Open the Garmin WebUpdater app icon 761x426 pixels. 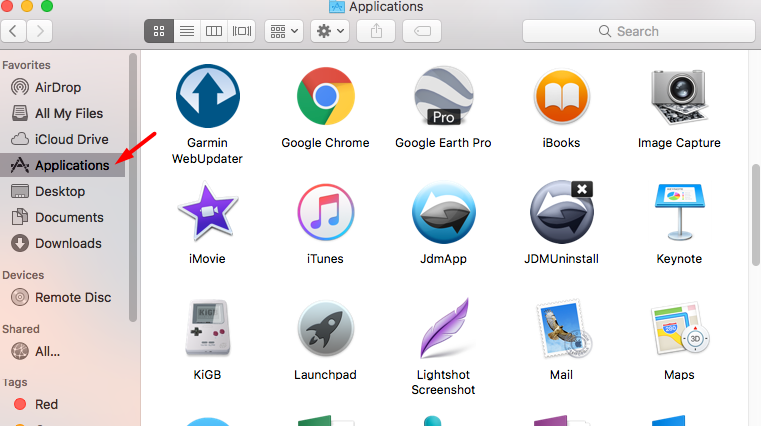[x=208, y=96]
